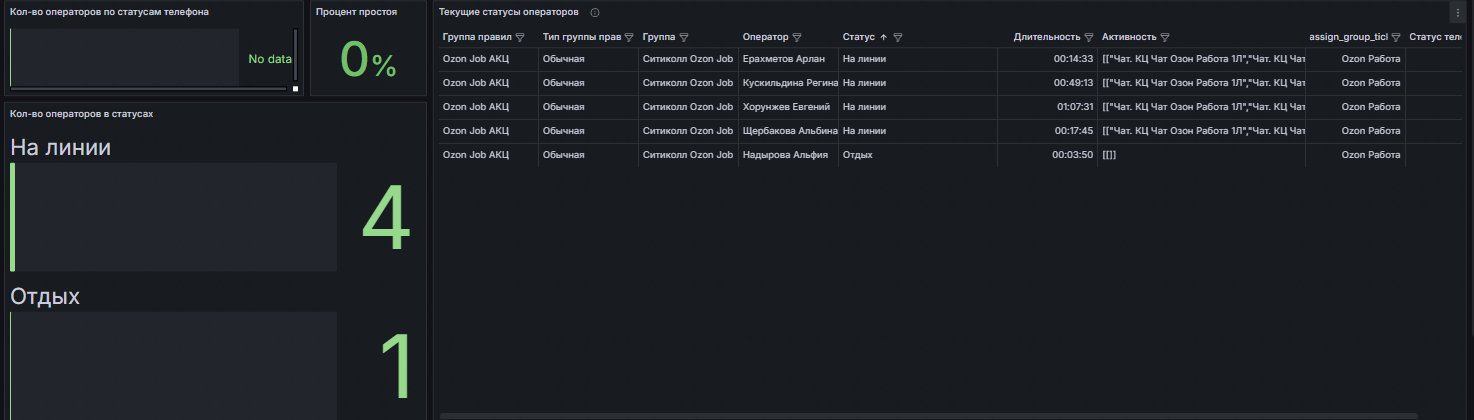Show info tooltip for Текущие статусы операторов
1474x420 pixels.
[595, 12]
